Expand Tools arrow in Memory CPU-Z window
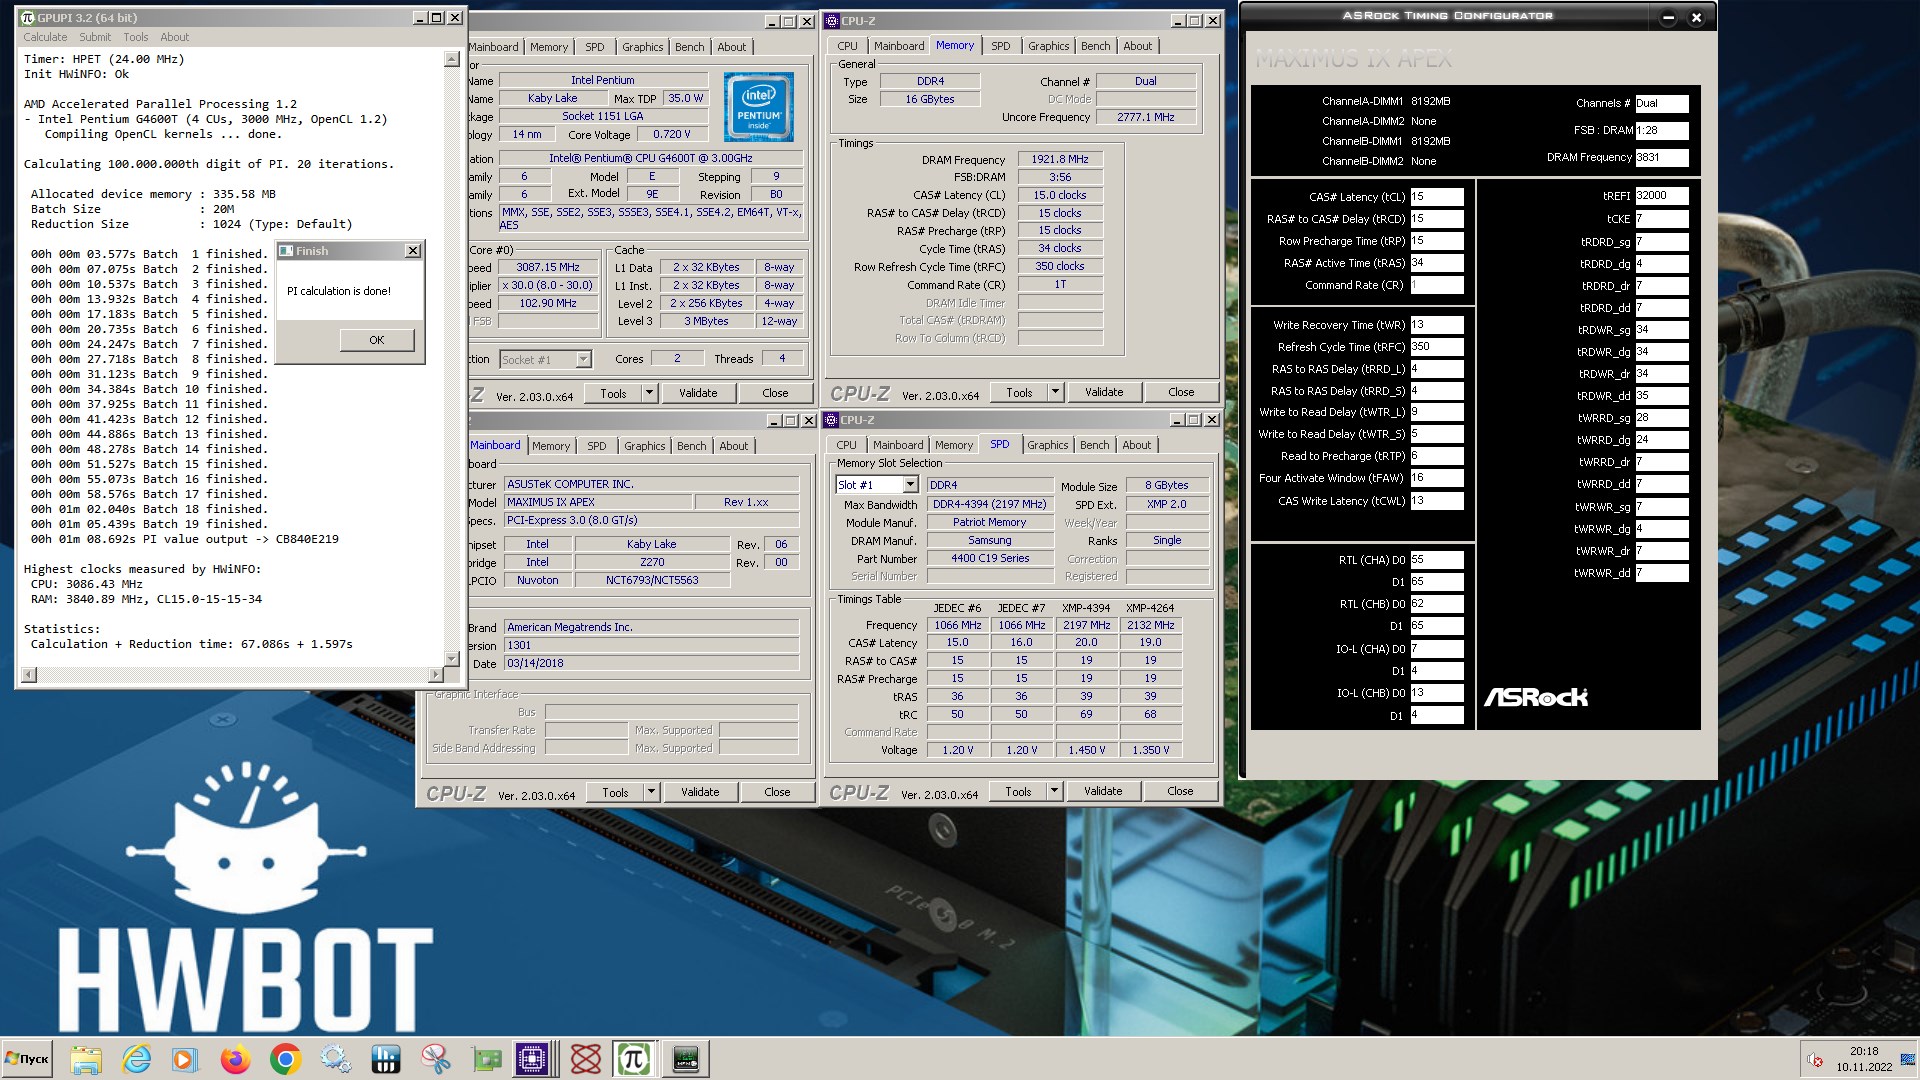Viewport: 1920px width, 1080px height. click(x=1055, y=392)
